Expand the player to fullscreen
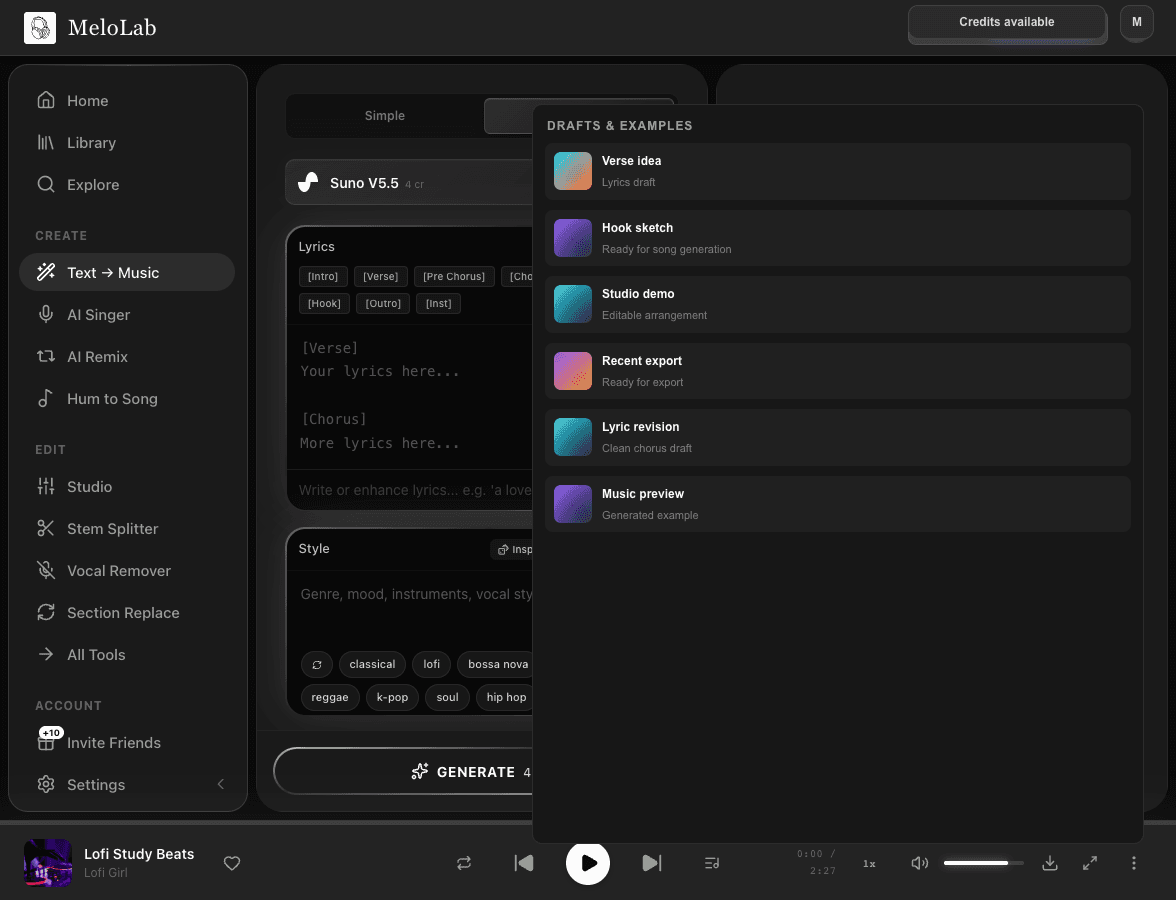Viewport: 1176px width, 900px height. click(1090, 863)
